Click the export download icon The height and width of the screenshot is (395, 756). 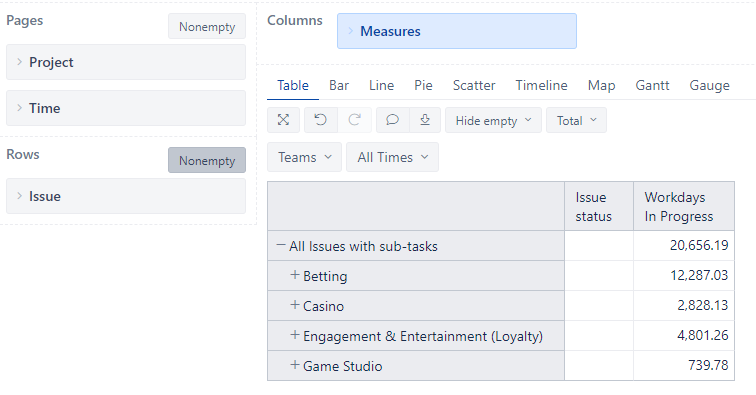(x=425, y=120)
